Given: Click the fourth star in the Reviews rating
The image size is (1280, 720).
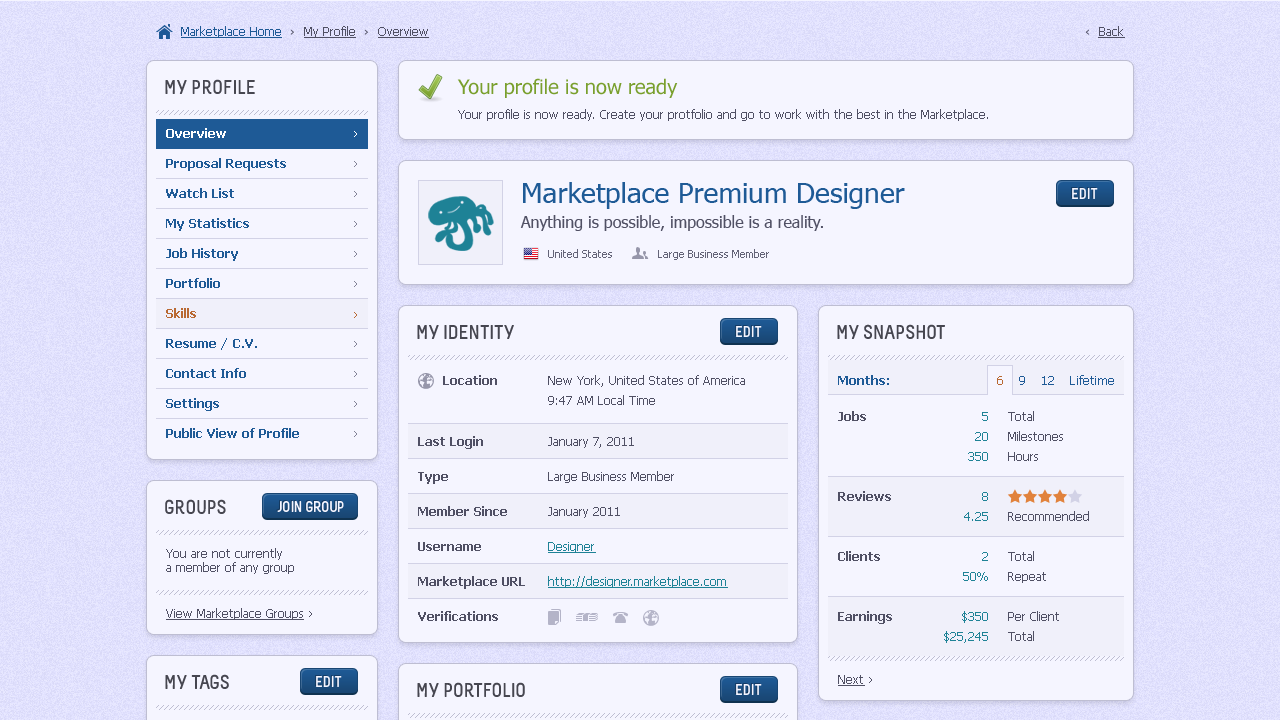Looking at the screenshot, I should click(x=1060, y=496).
